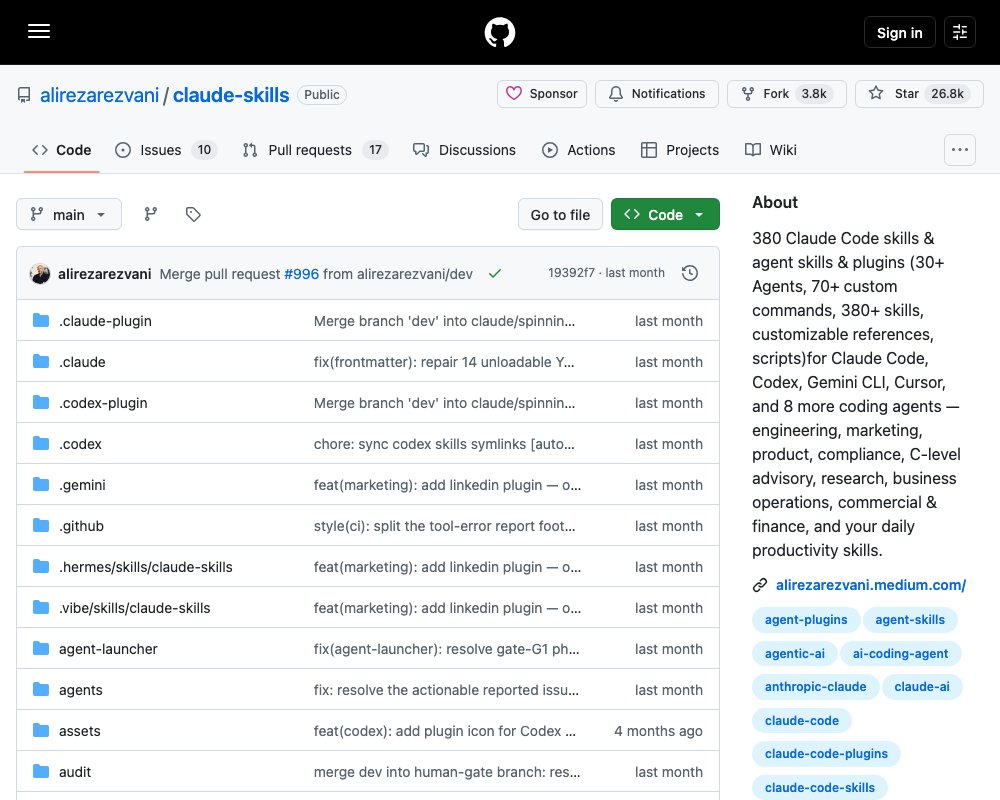Open the three-dot more tabs menu
Image resolution: width=1000 pixels, height=800 pixels.
pyautogui.click(x=960, y=150)
